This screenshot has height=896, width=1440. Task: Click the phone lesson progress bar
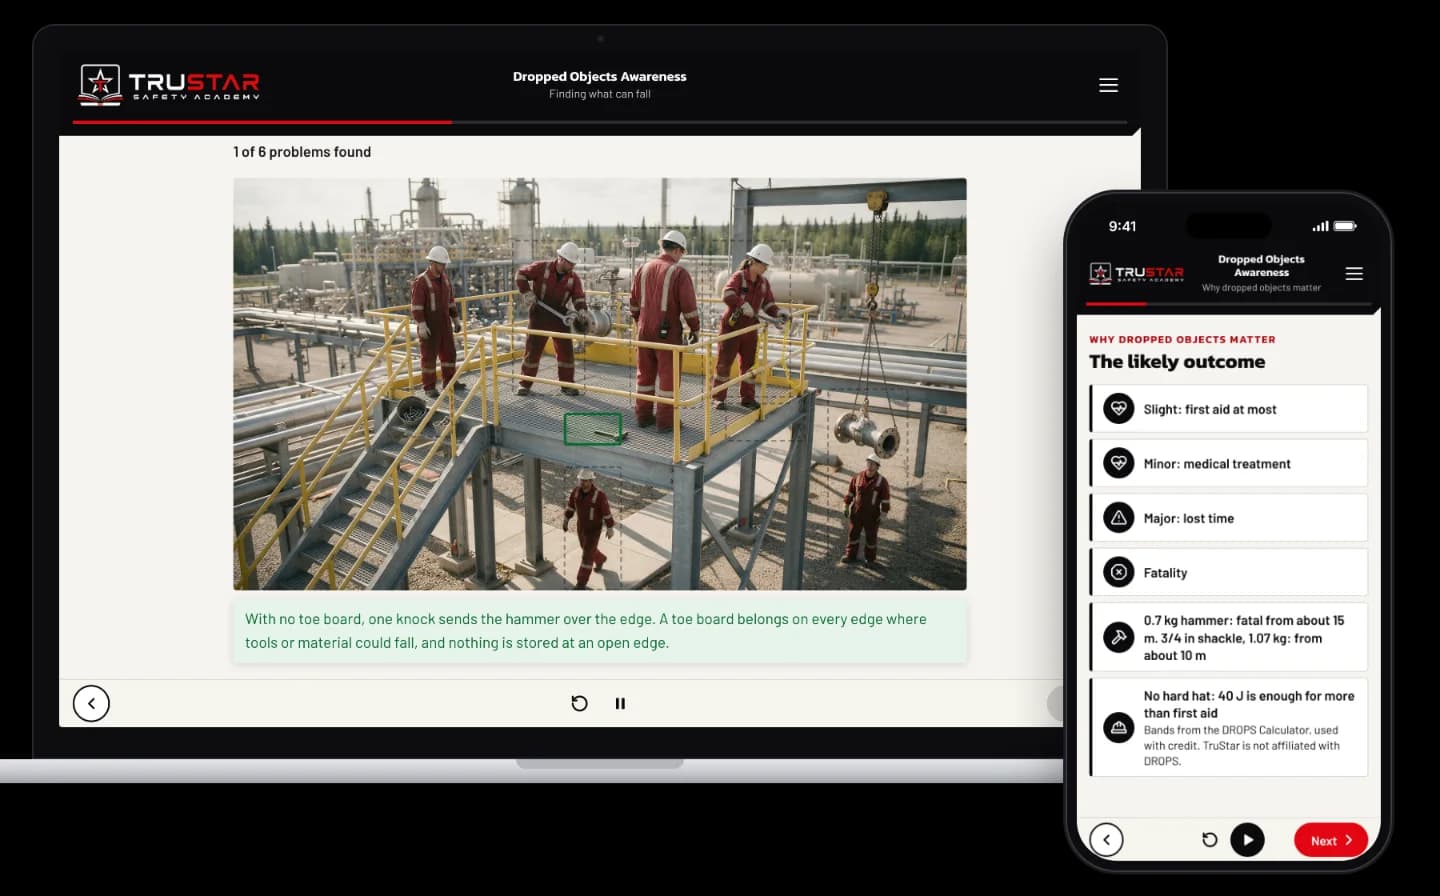pos(1229,303)
